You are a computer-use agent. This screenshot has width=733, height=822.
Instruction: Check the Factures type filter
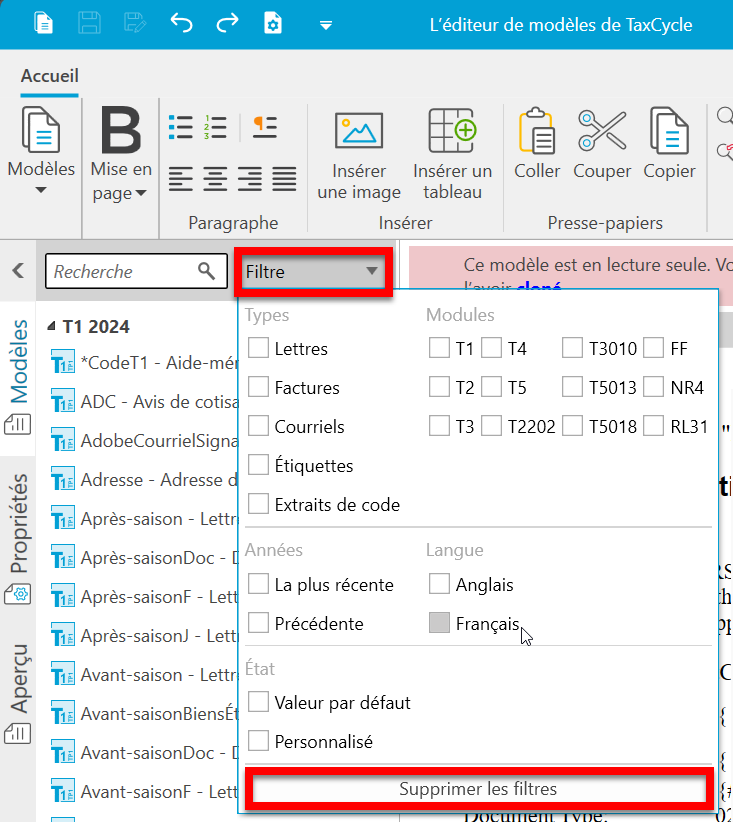[258, 387]
